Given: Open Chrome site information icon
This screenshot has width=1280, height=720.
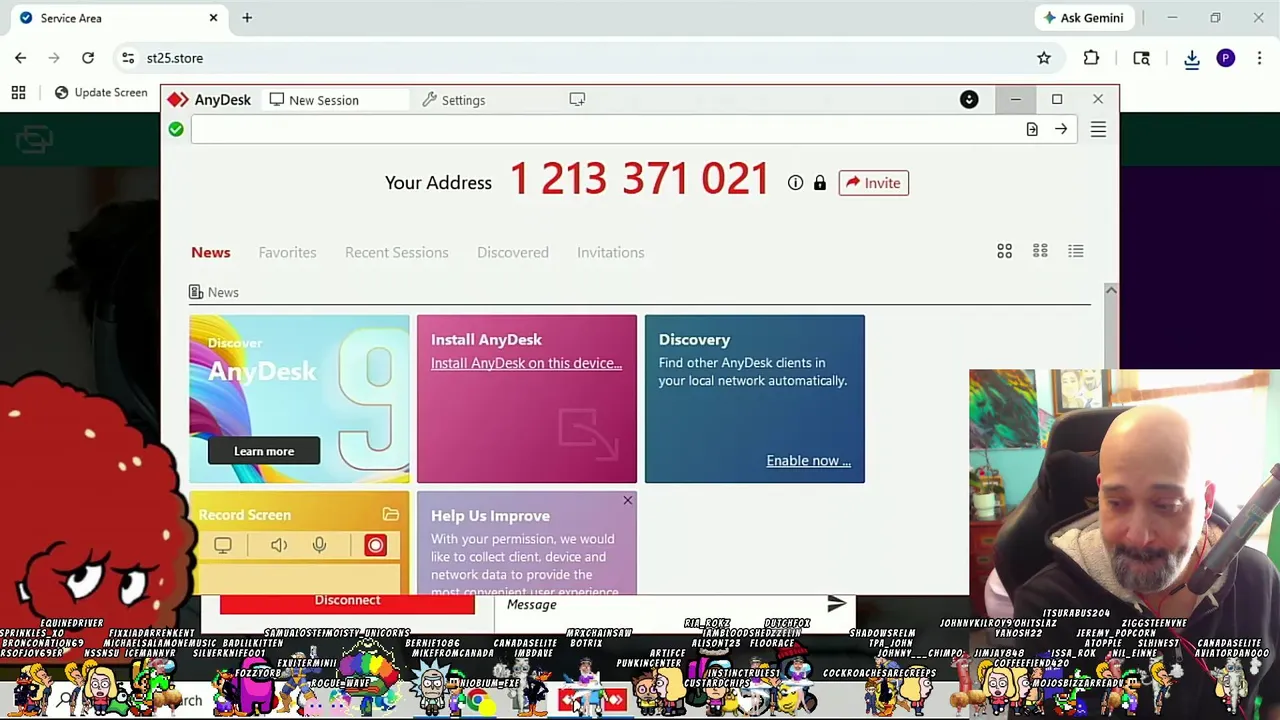Looking at the screenshot, I should (128, 58).
